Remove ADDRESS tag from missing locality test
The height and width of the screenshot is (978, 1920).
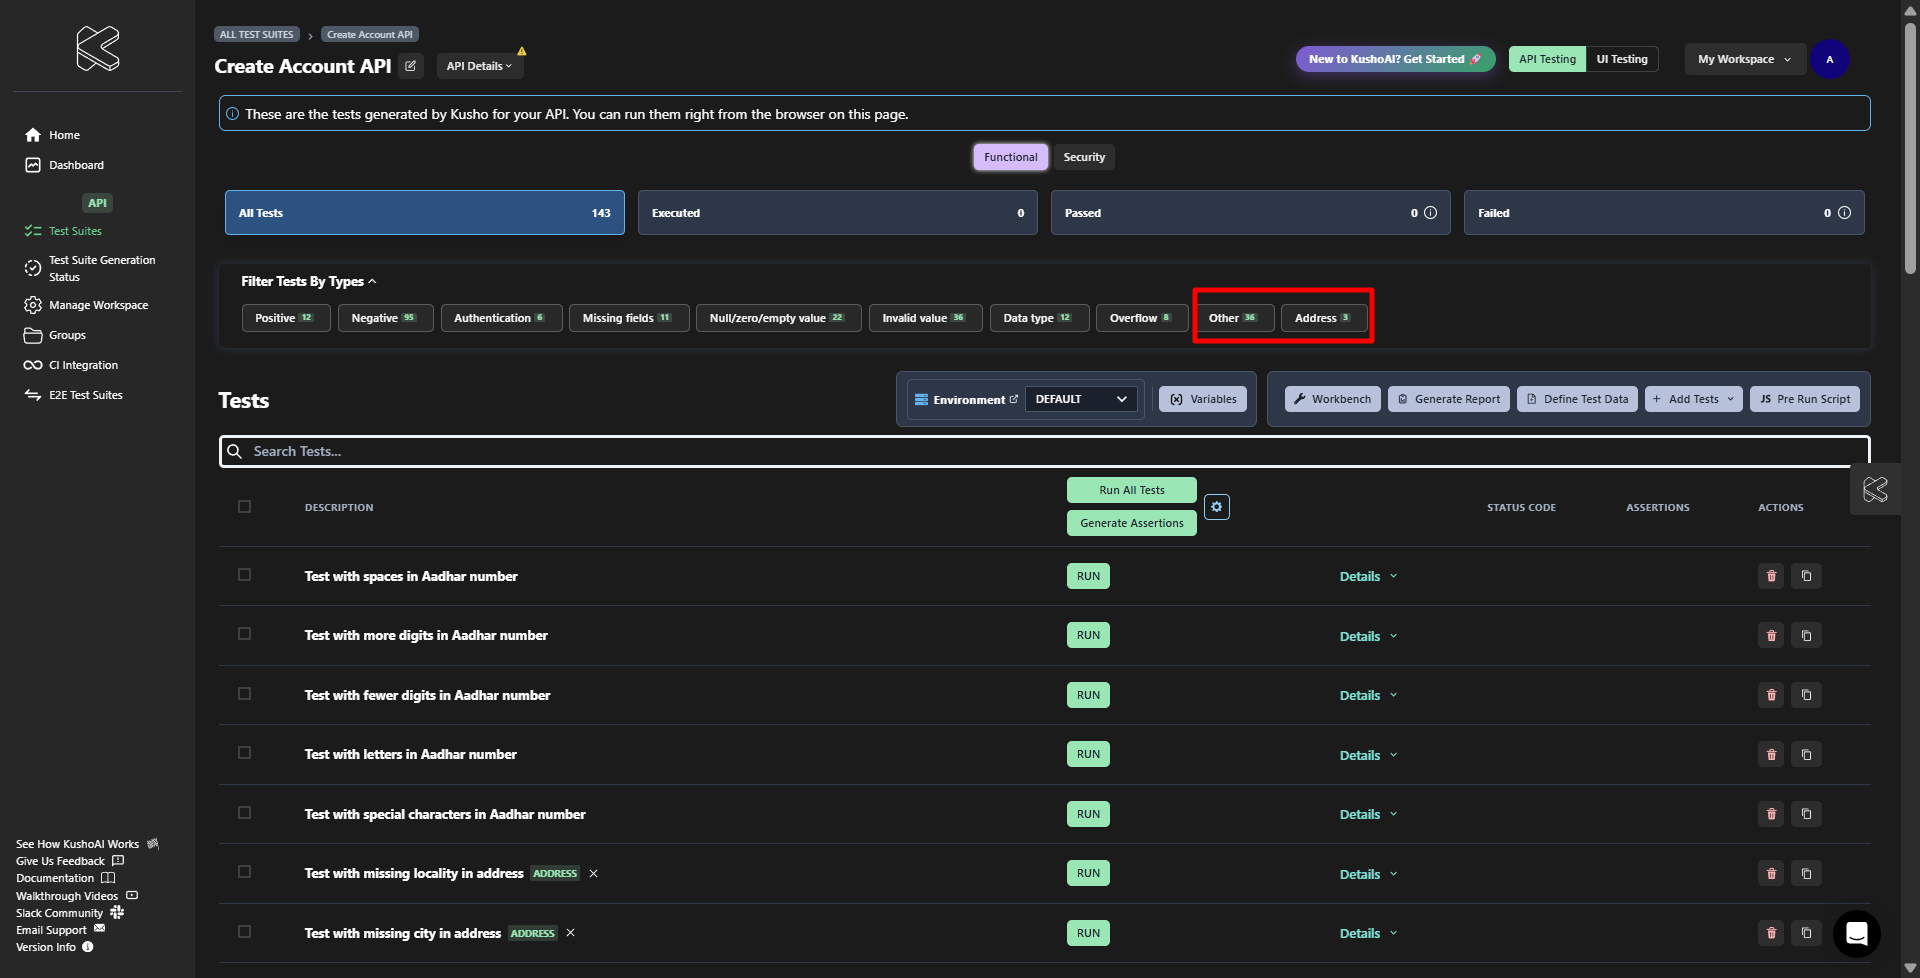(x=593, y=874)
